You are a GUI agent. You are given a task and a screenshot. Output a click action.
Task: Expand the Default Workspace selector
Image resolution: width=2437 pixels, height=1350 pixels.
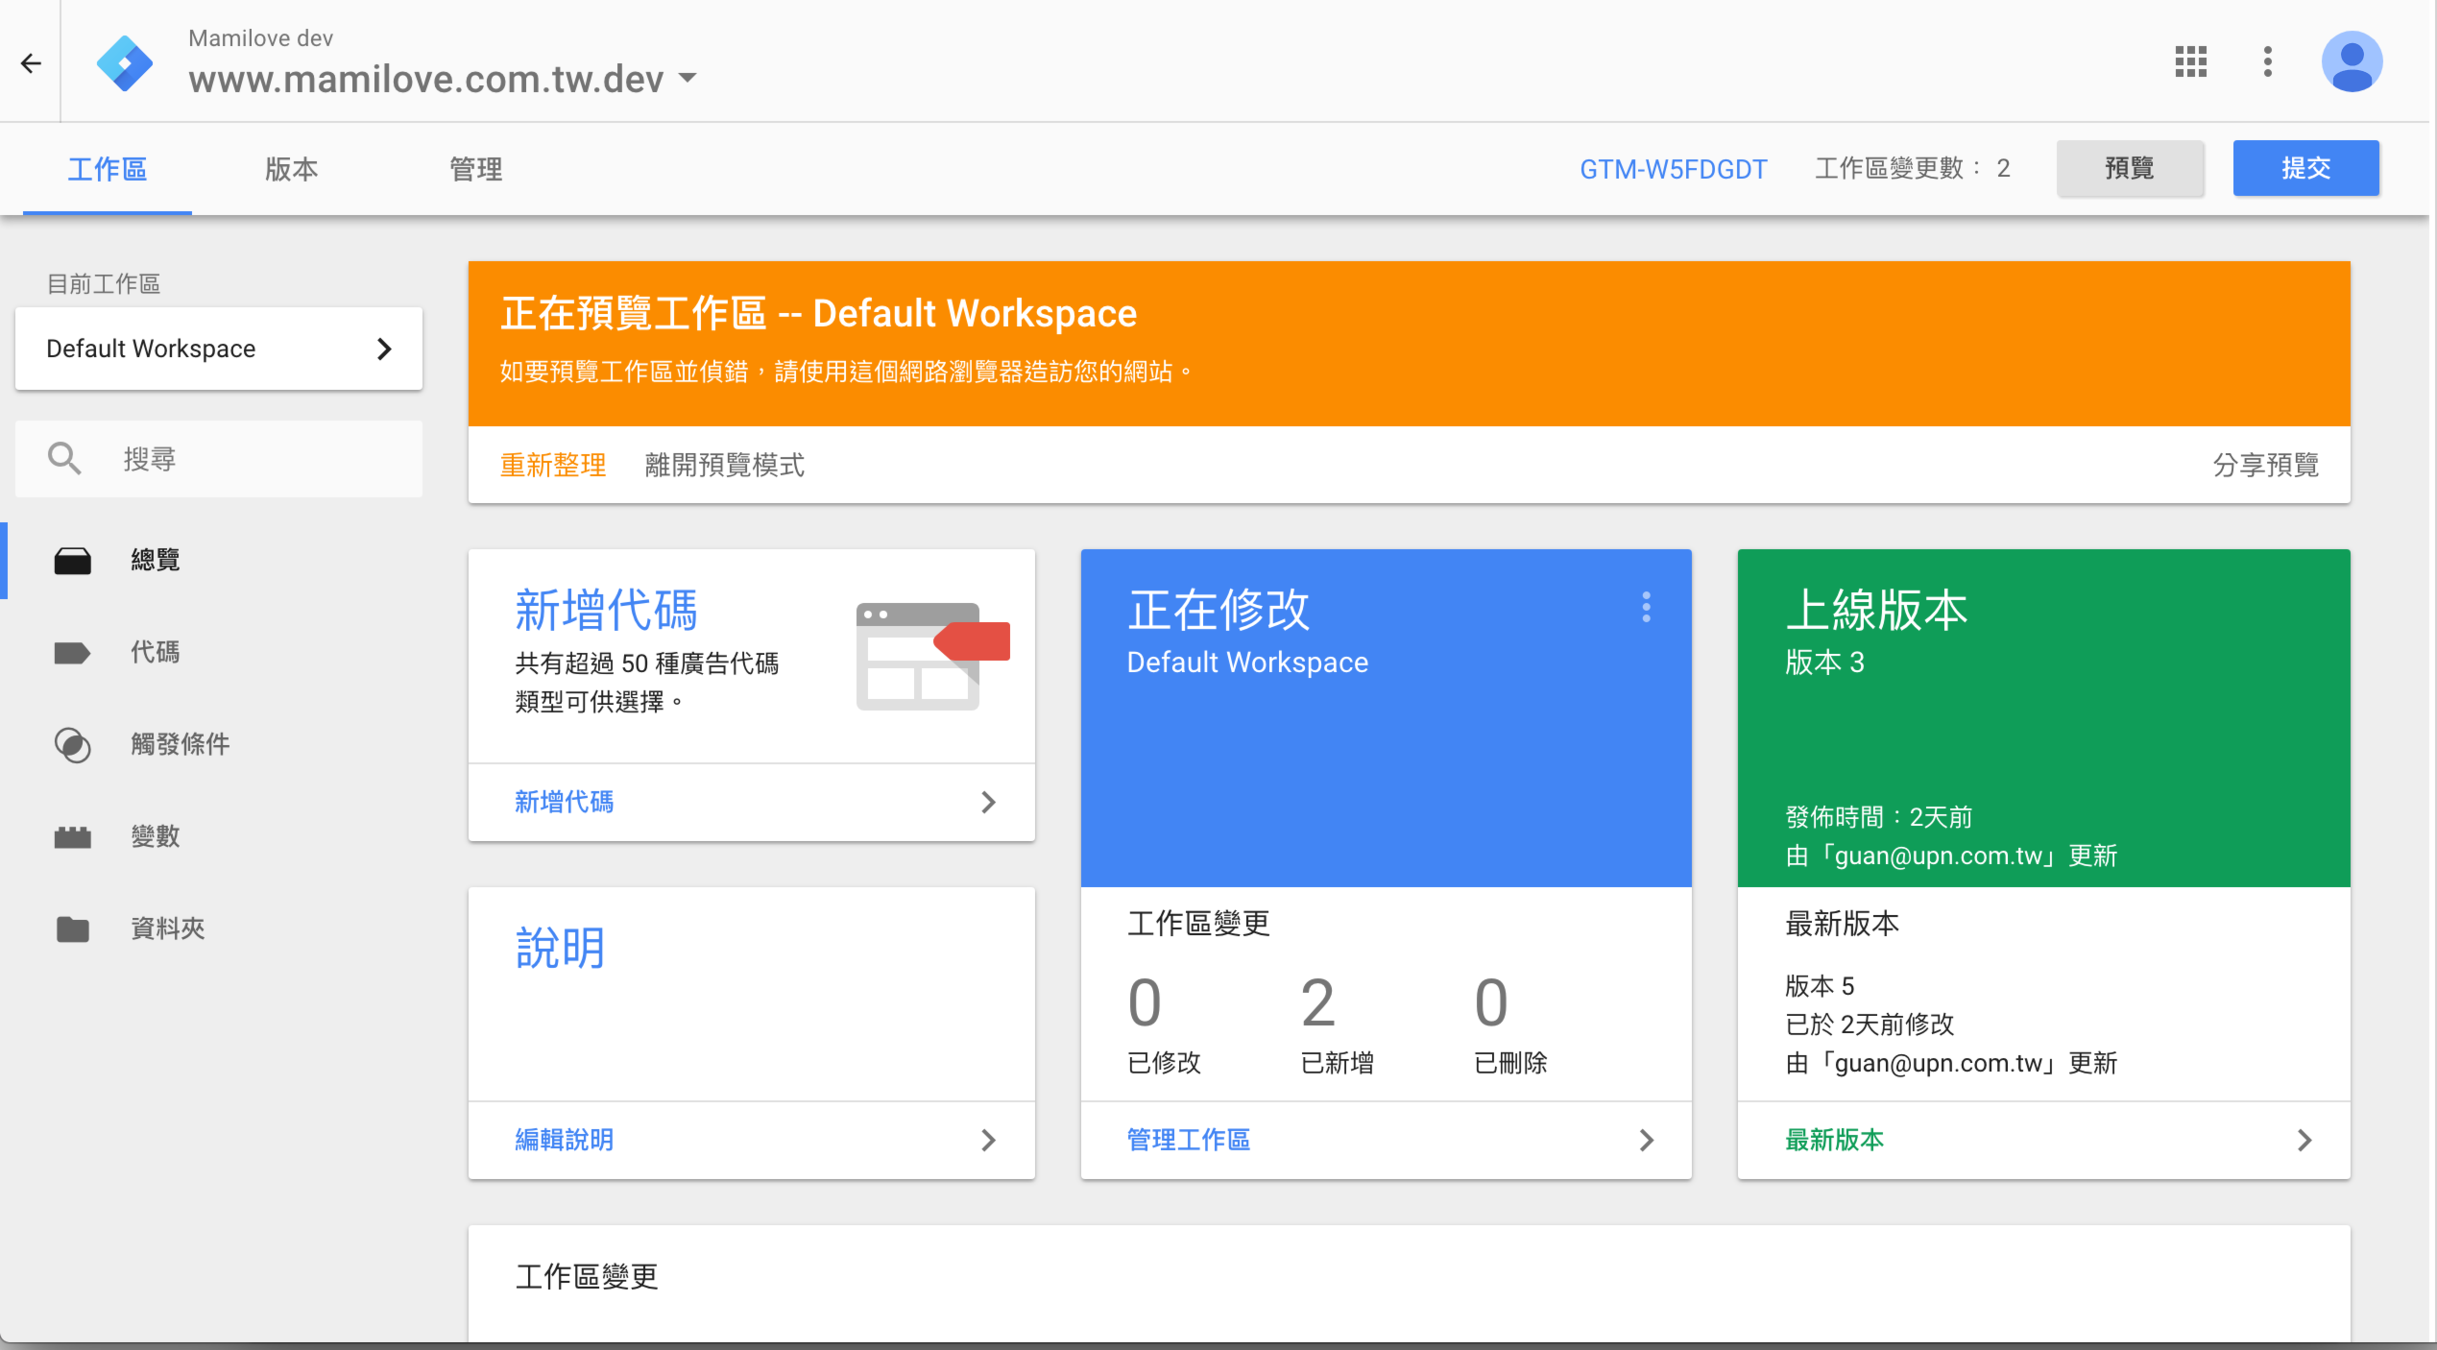click(x=218, y=348)
